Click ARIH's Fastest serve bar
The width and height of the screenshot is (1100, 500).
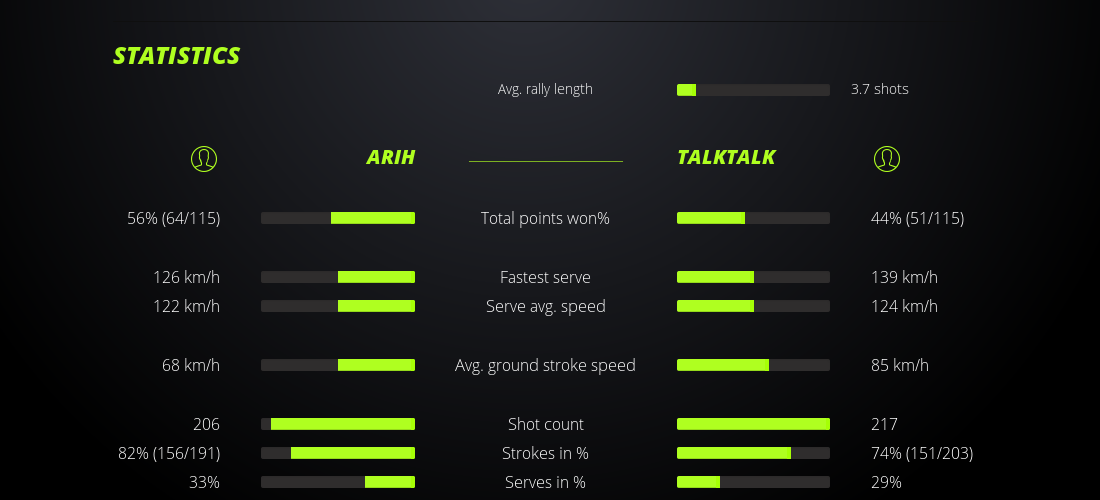(338, 277)
